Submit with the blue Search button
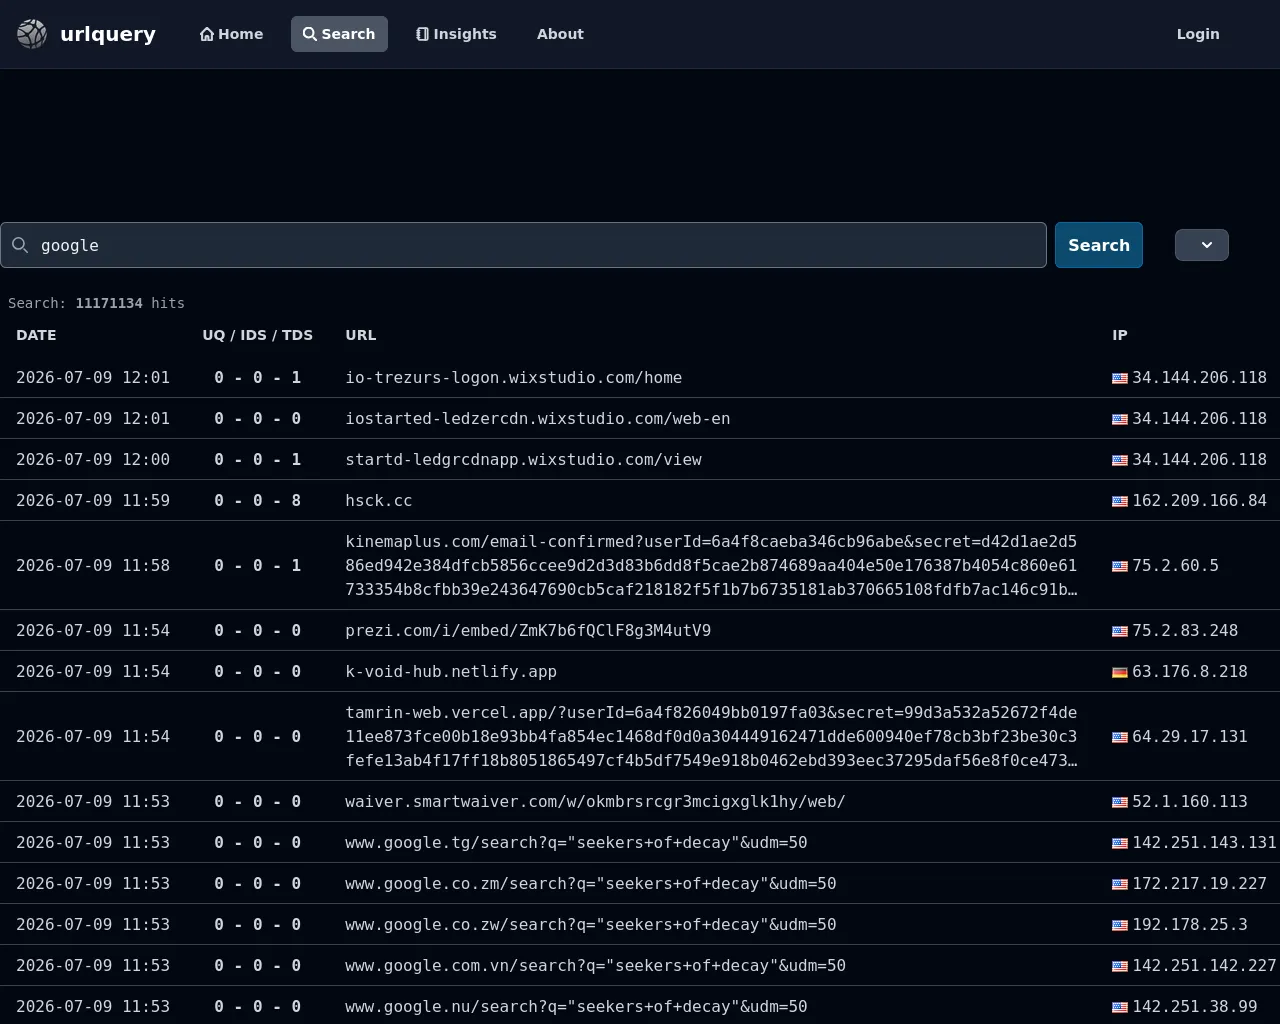The height and width of the screenshot is (1024, 1280). pos(1099,245)
